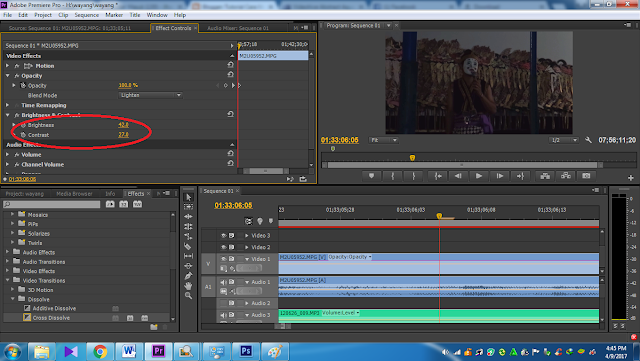Select the Slip tool

(x=189, y=256)
